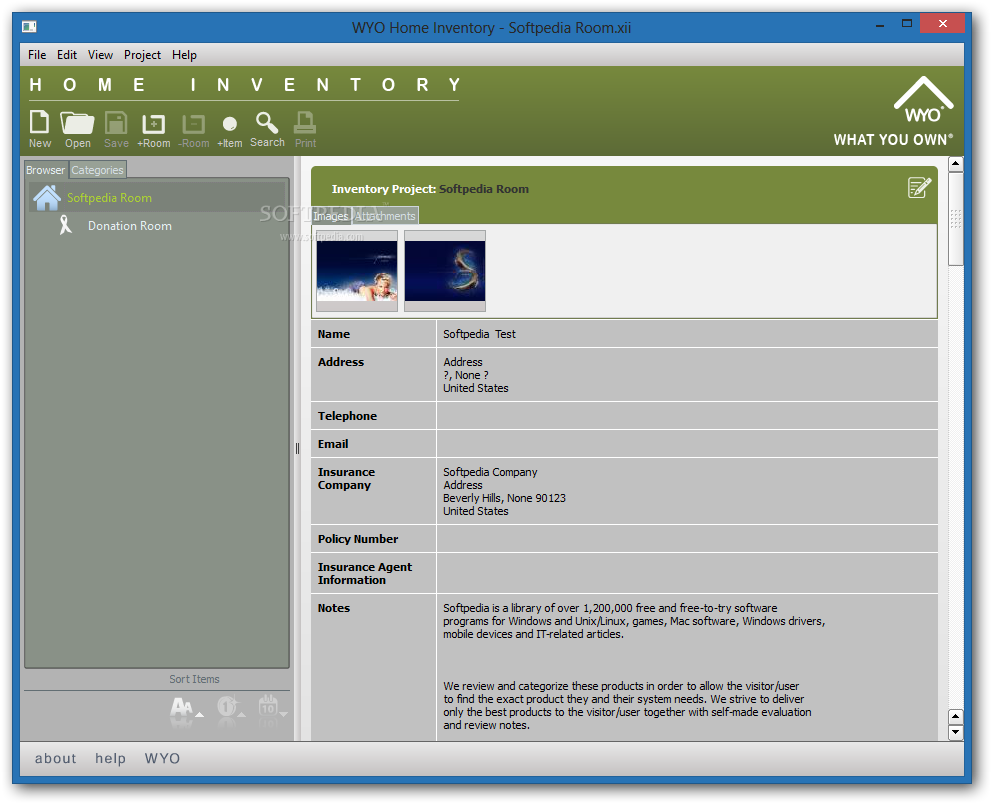Viewport: 992px width, 804px height.
Task: Click the help link in footer
Action: (110, 758)
